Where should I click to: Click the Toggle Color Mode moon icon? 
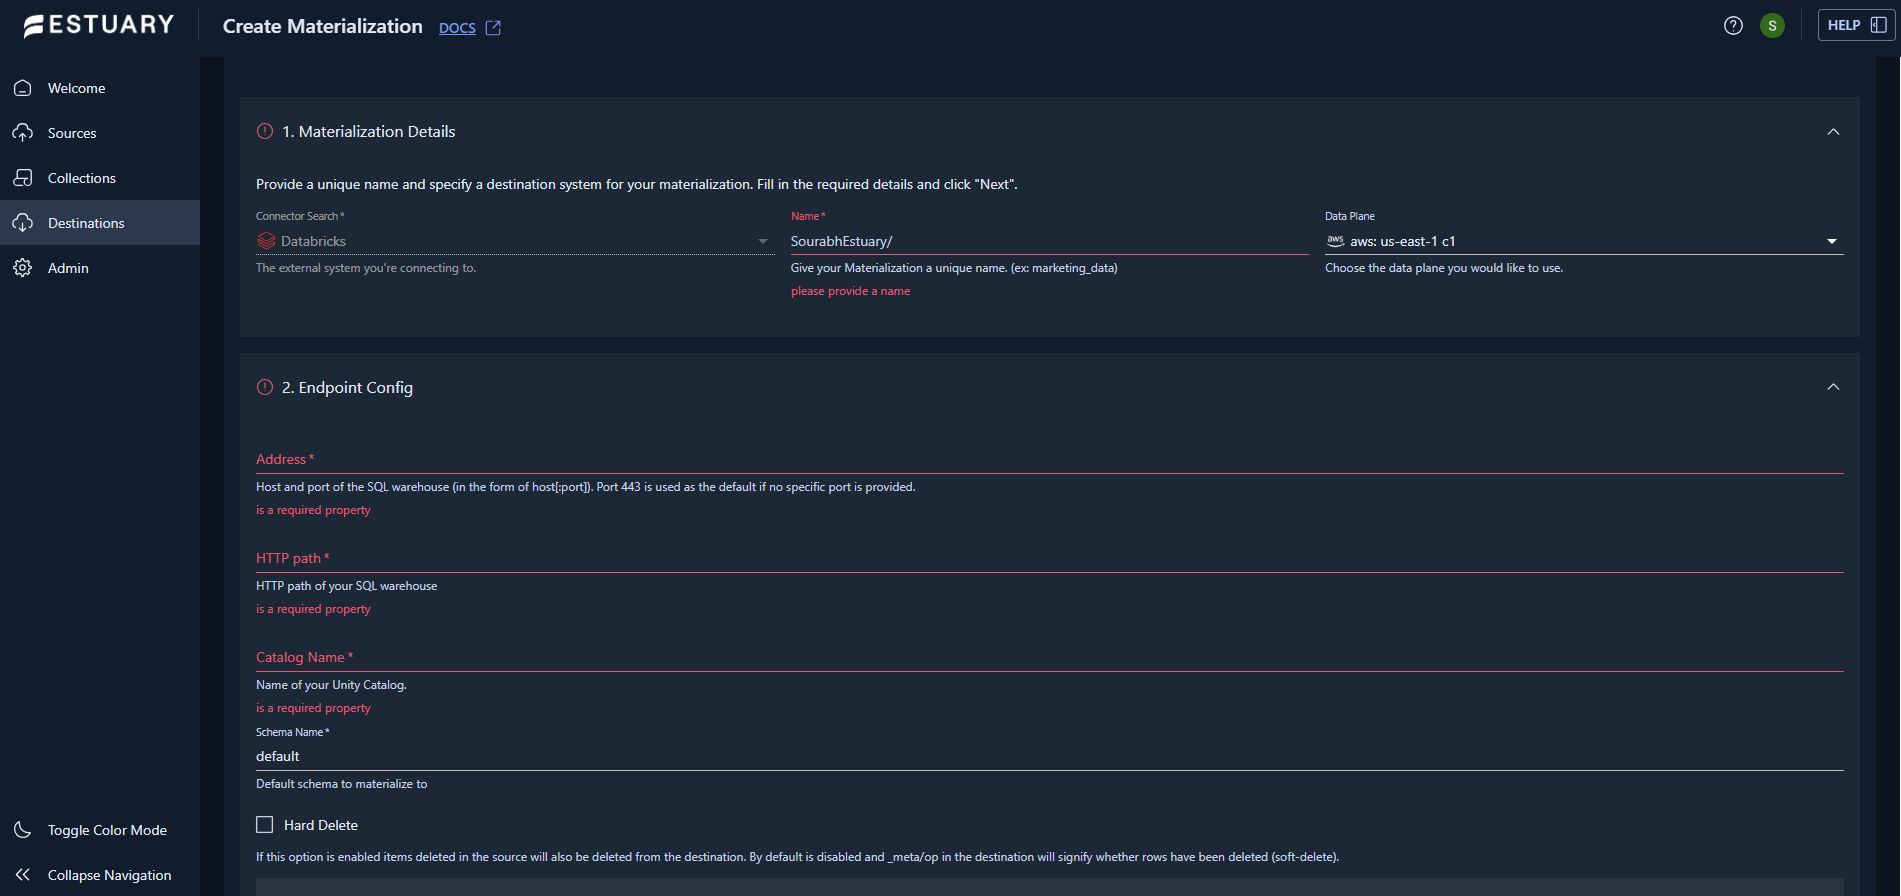click(23, 830)
